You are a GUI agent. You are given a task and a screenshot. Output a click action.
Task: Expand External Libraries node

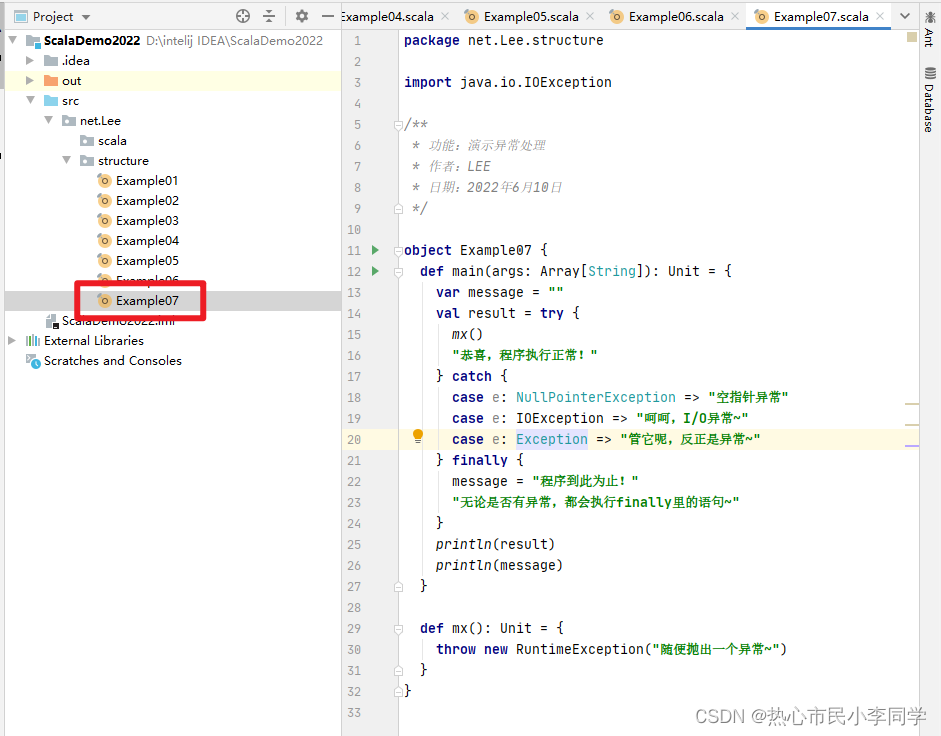(x=12, y=340)
